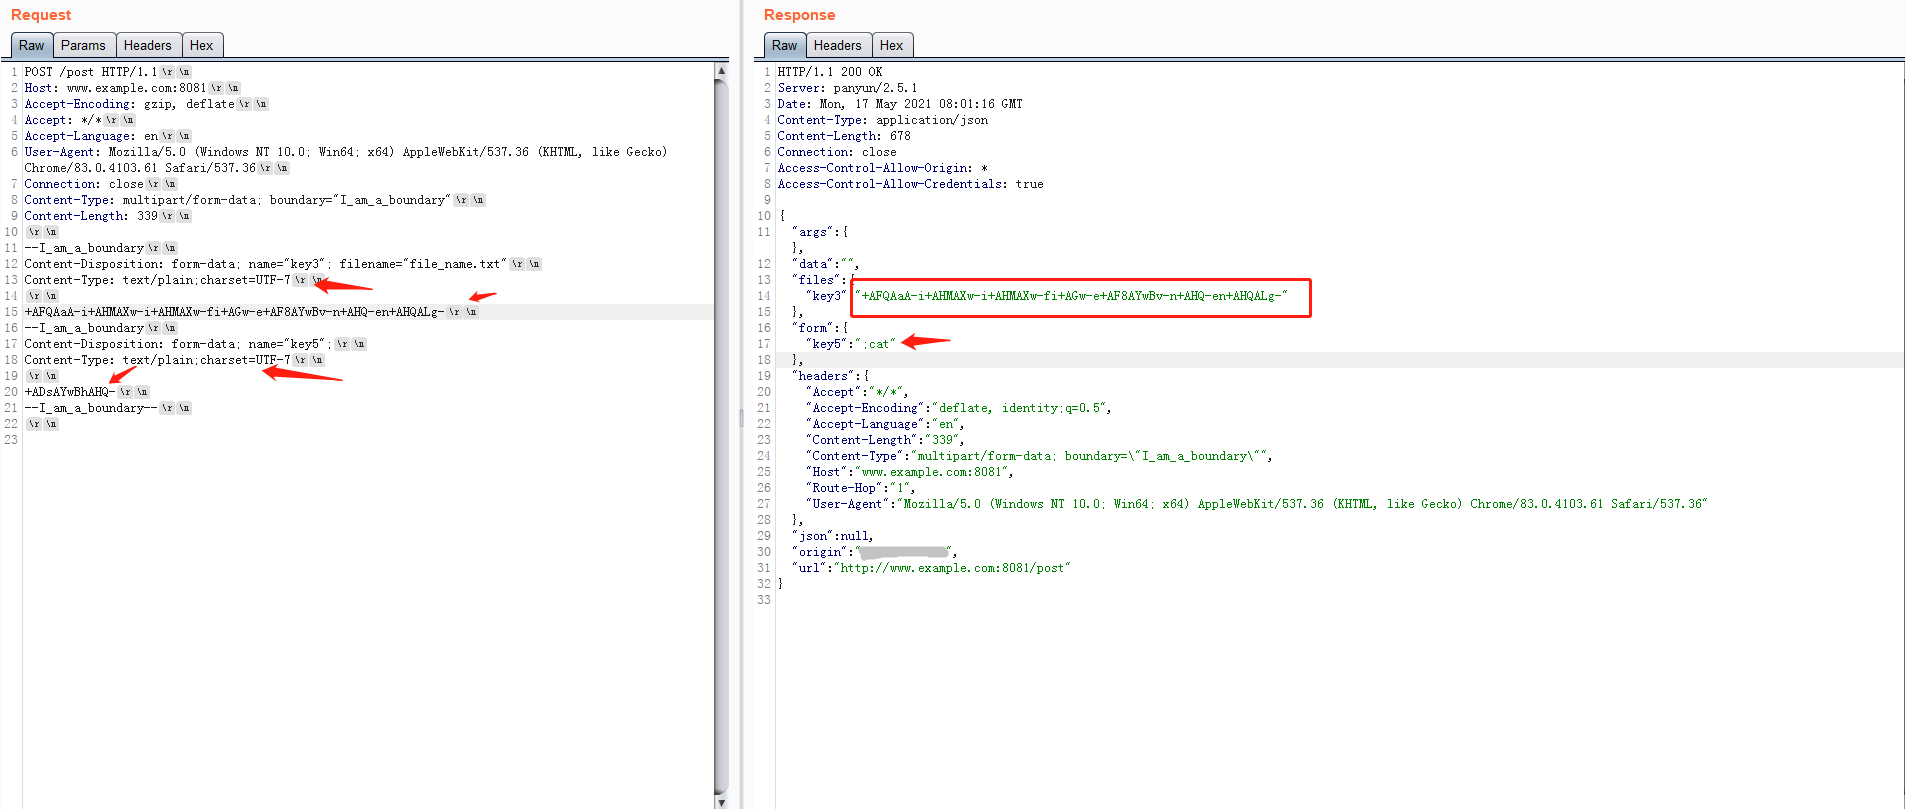1905x809 pixels.
Task: Click the key5 ";cat" value in response
Action: pos(876,344)
